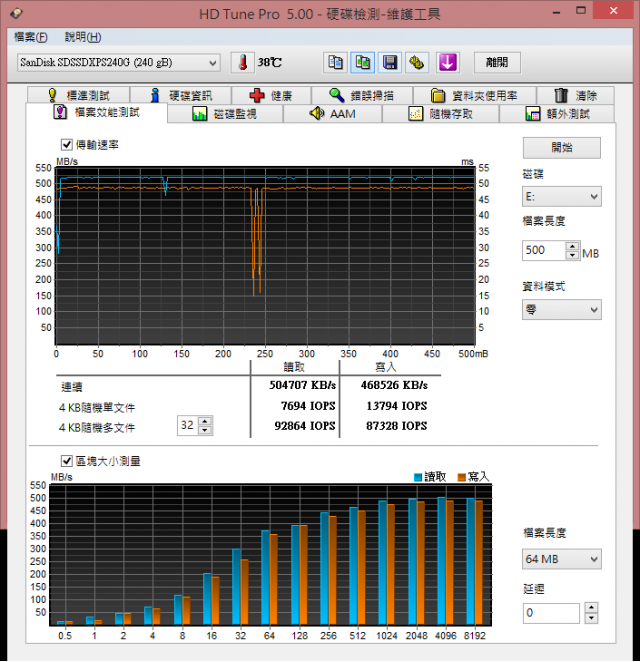Open the E: drive letter dropdown

tap(561, 197)
